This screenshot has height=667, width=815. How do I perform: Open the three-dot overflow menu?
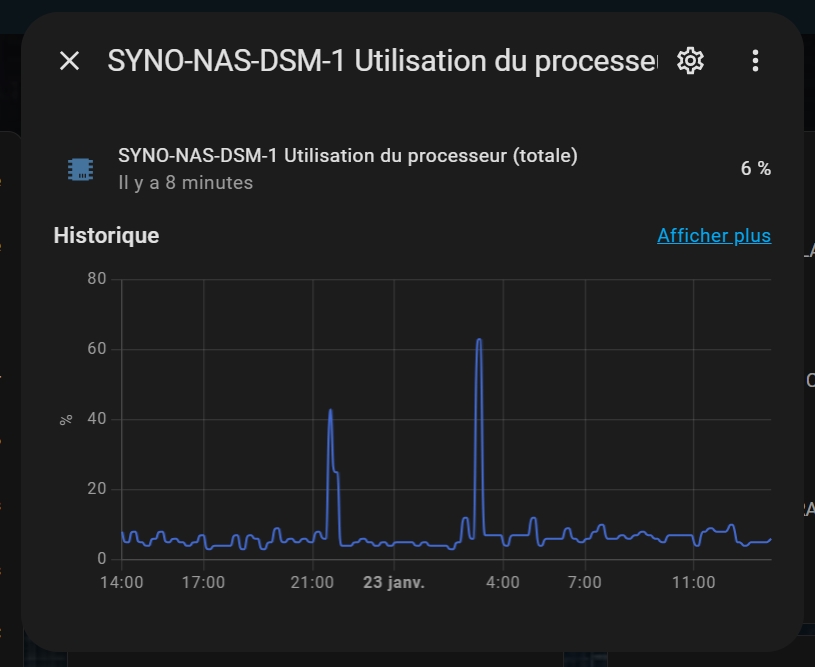pos(755,61)
